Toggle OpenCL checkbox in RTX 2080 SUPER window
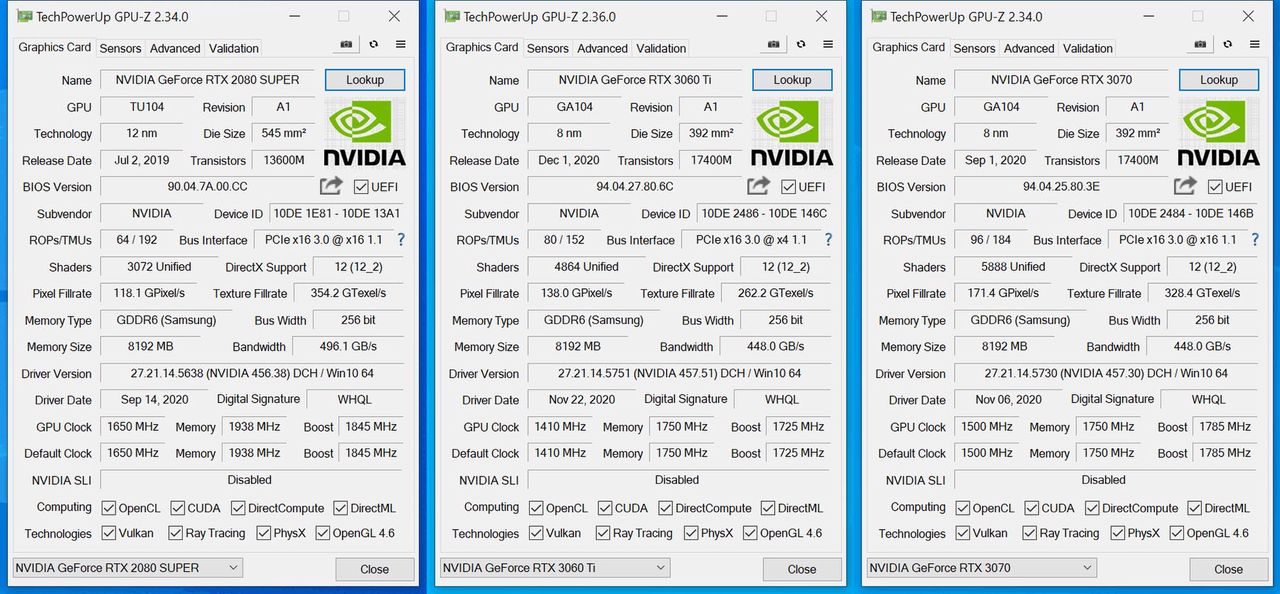 pyautogui.click(x=109, y=508)
